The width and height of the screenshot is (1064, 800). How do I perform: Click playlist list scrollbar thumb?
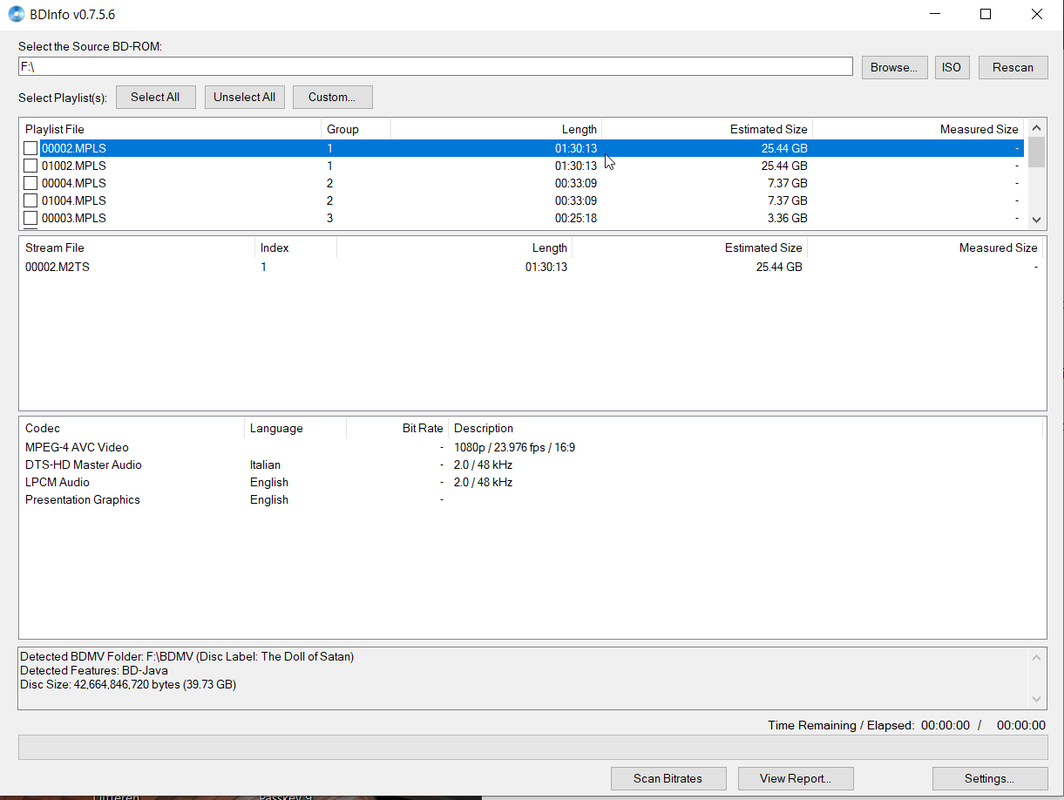point(1036,152)
